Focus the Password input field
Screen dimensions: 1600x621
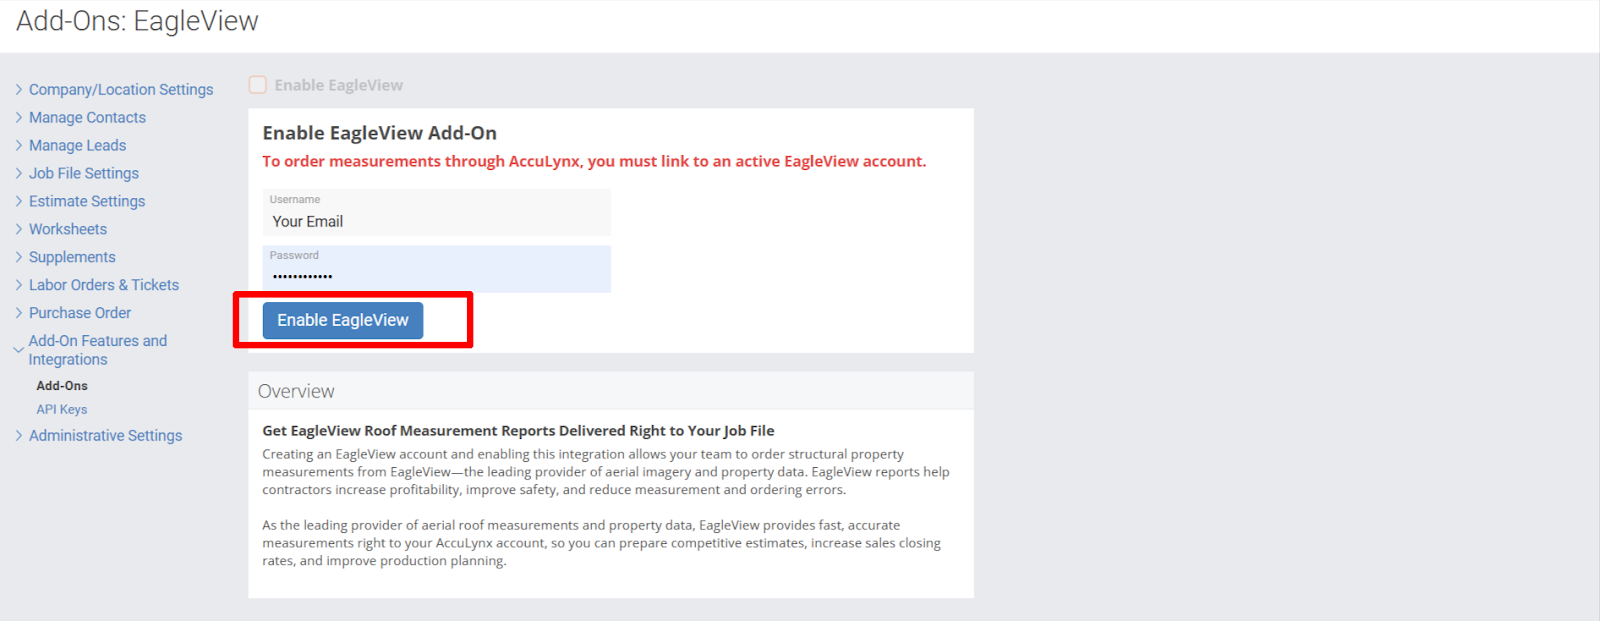pos(437,269)
